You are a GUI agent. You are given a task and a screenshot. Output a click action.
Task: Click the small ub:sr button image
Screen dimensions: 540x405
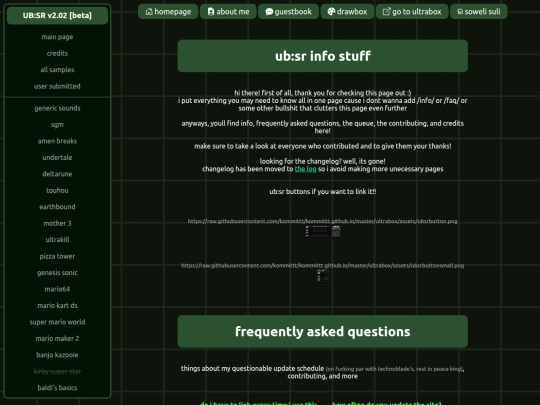pyautogui.click(x=323, y=276)
